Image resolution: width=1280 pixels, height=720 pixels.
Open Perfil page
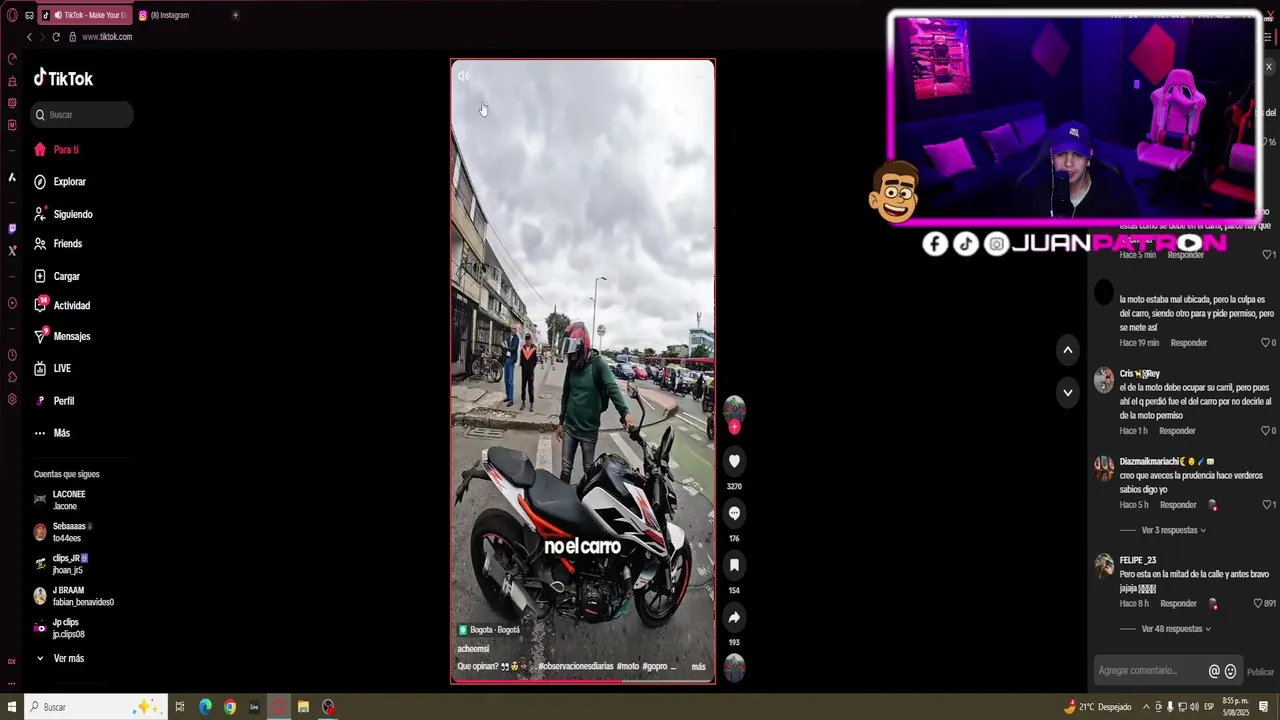pos(54,401)
